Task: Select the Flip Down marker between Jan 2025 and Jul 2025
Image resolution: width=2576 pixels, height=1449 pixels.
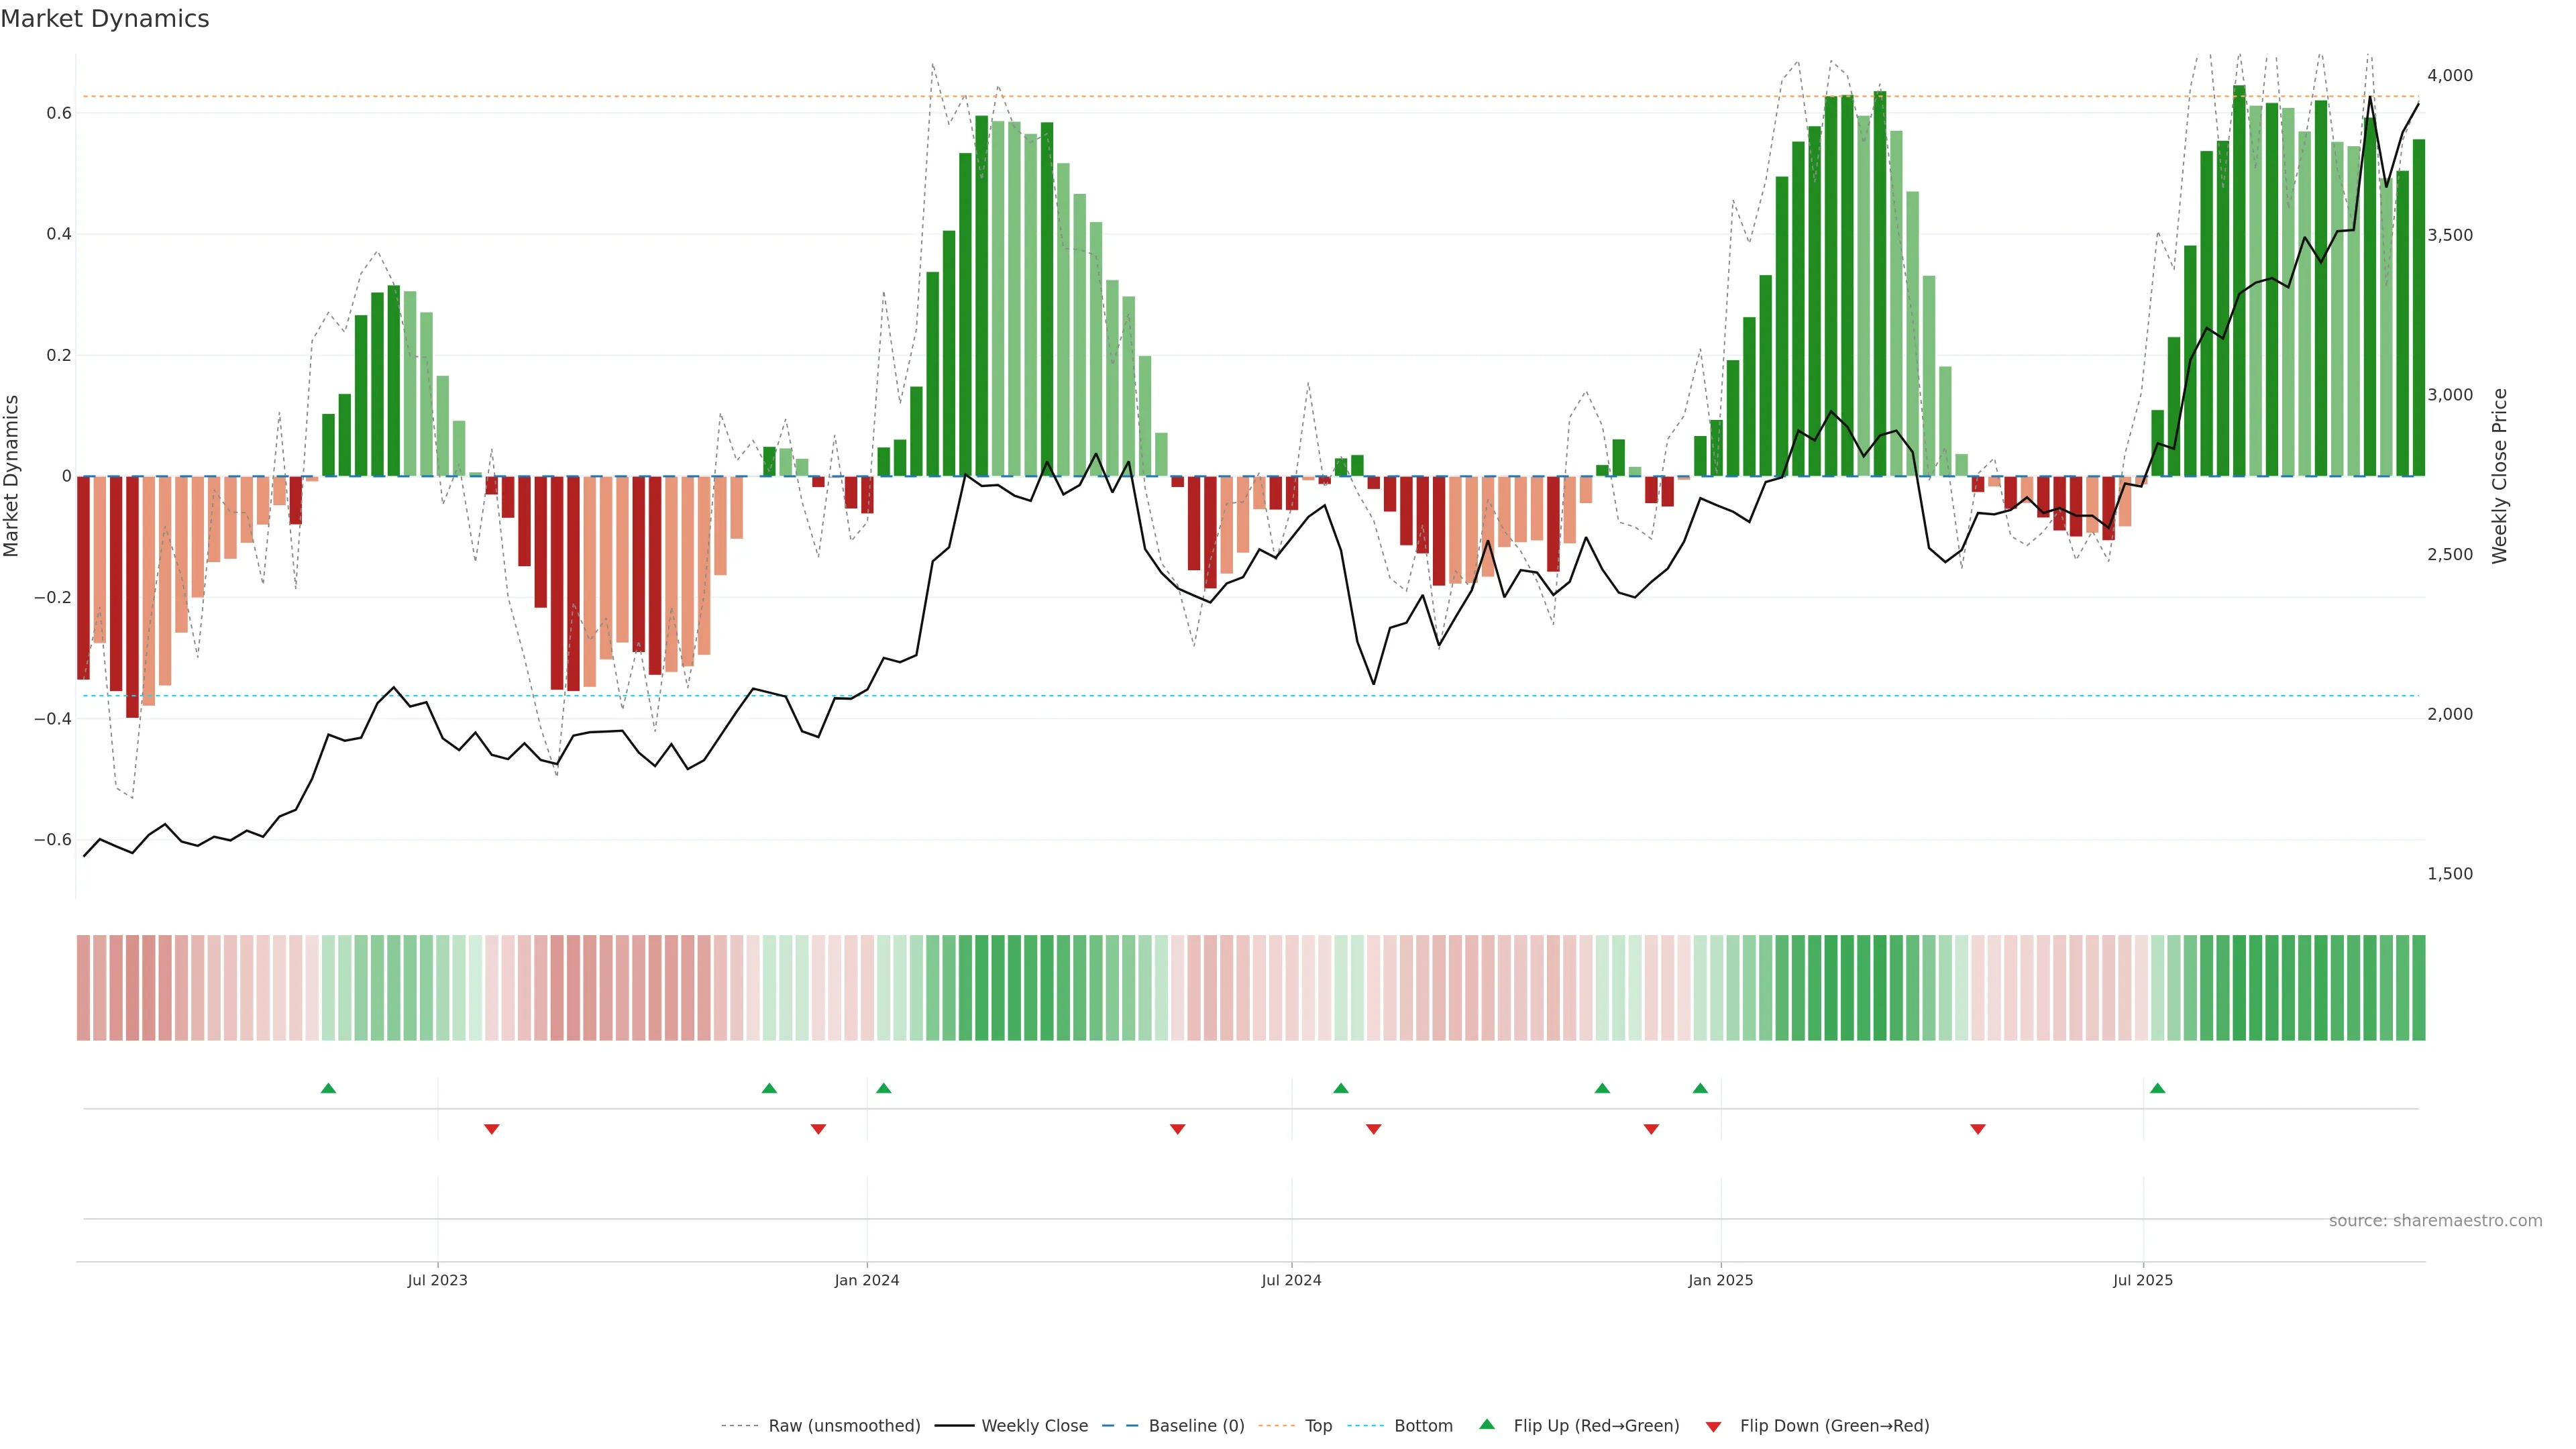Action: pyautogui.click(x=1977, y=1129)
